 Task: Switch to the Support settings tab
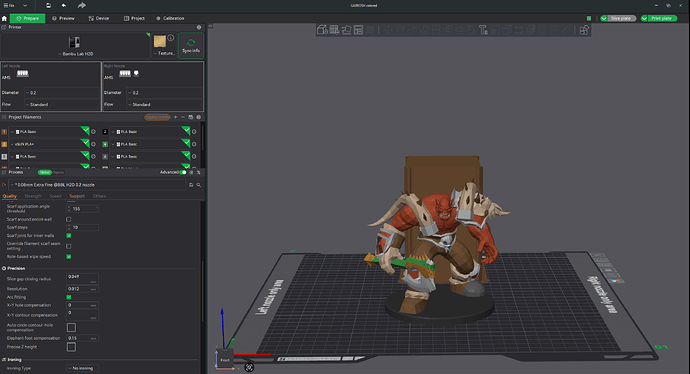(x=77, y=196)
